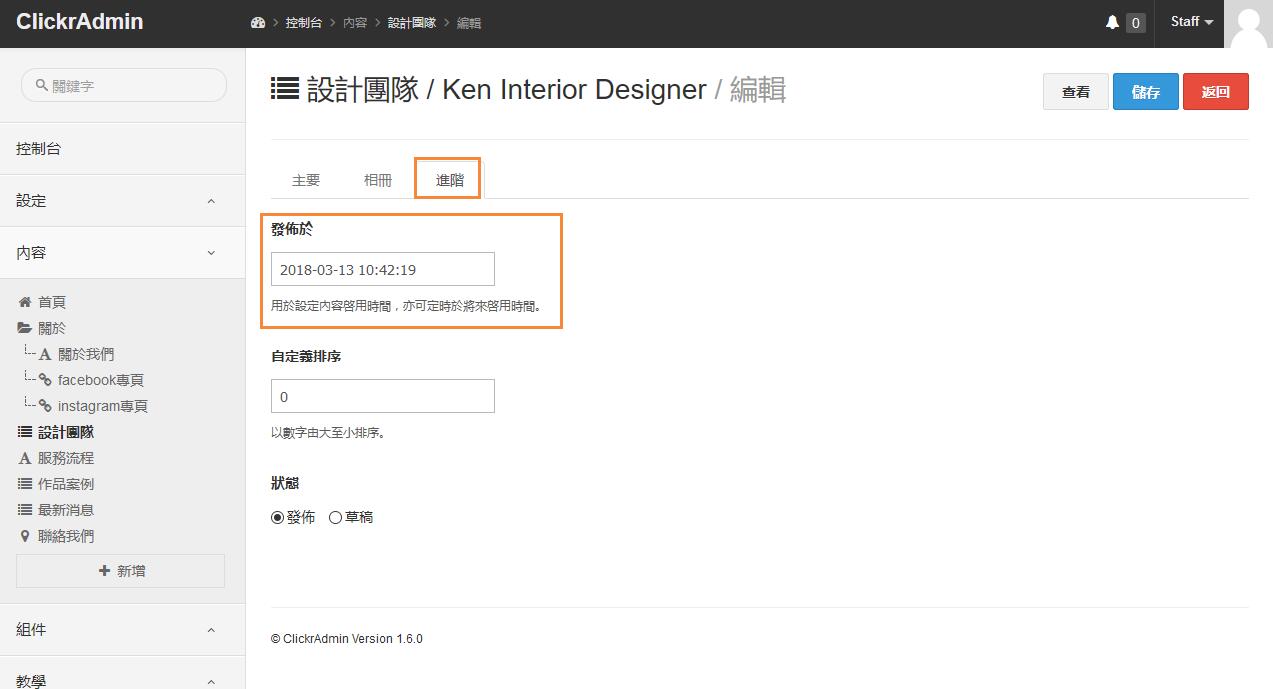Open 聯絡我們 in the sidebar
Image resolution: width=1273 pixels, height=689 pixels.
pos(66,536)
